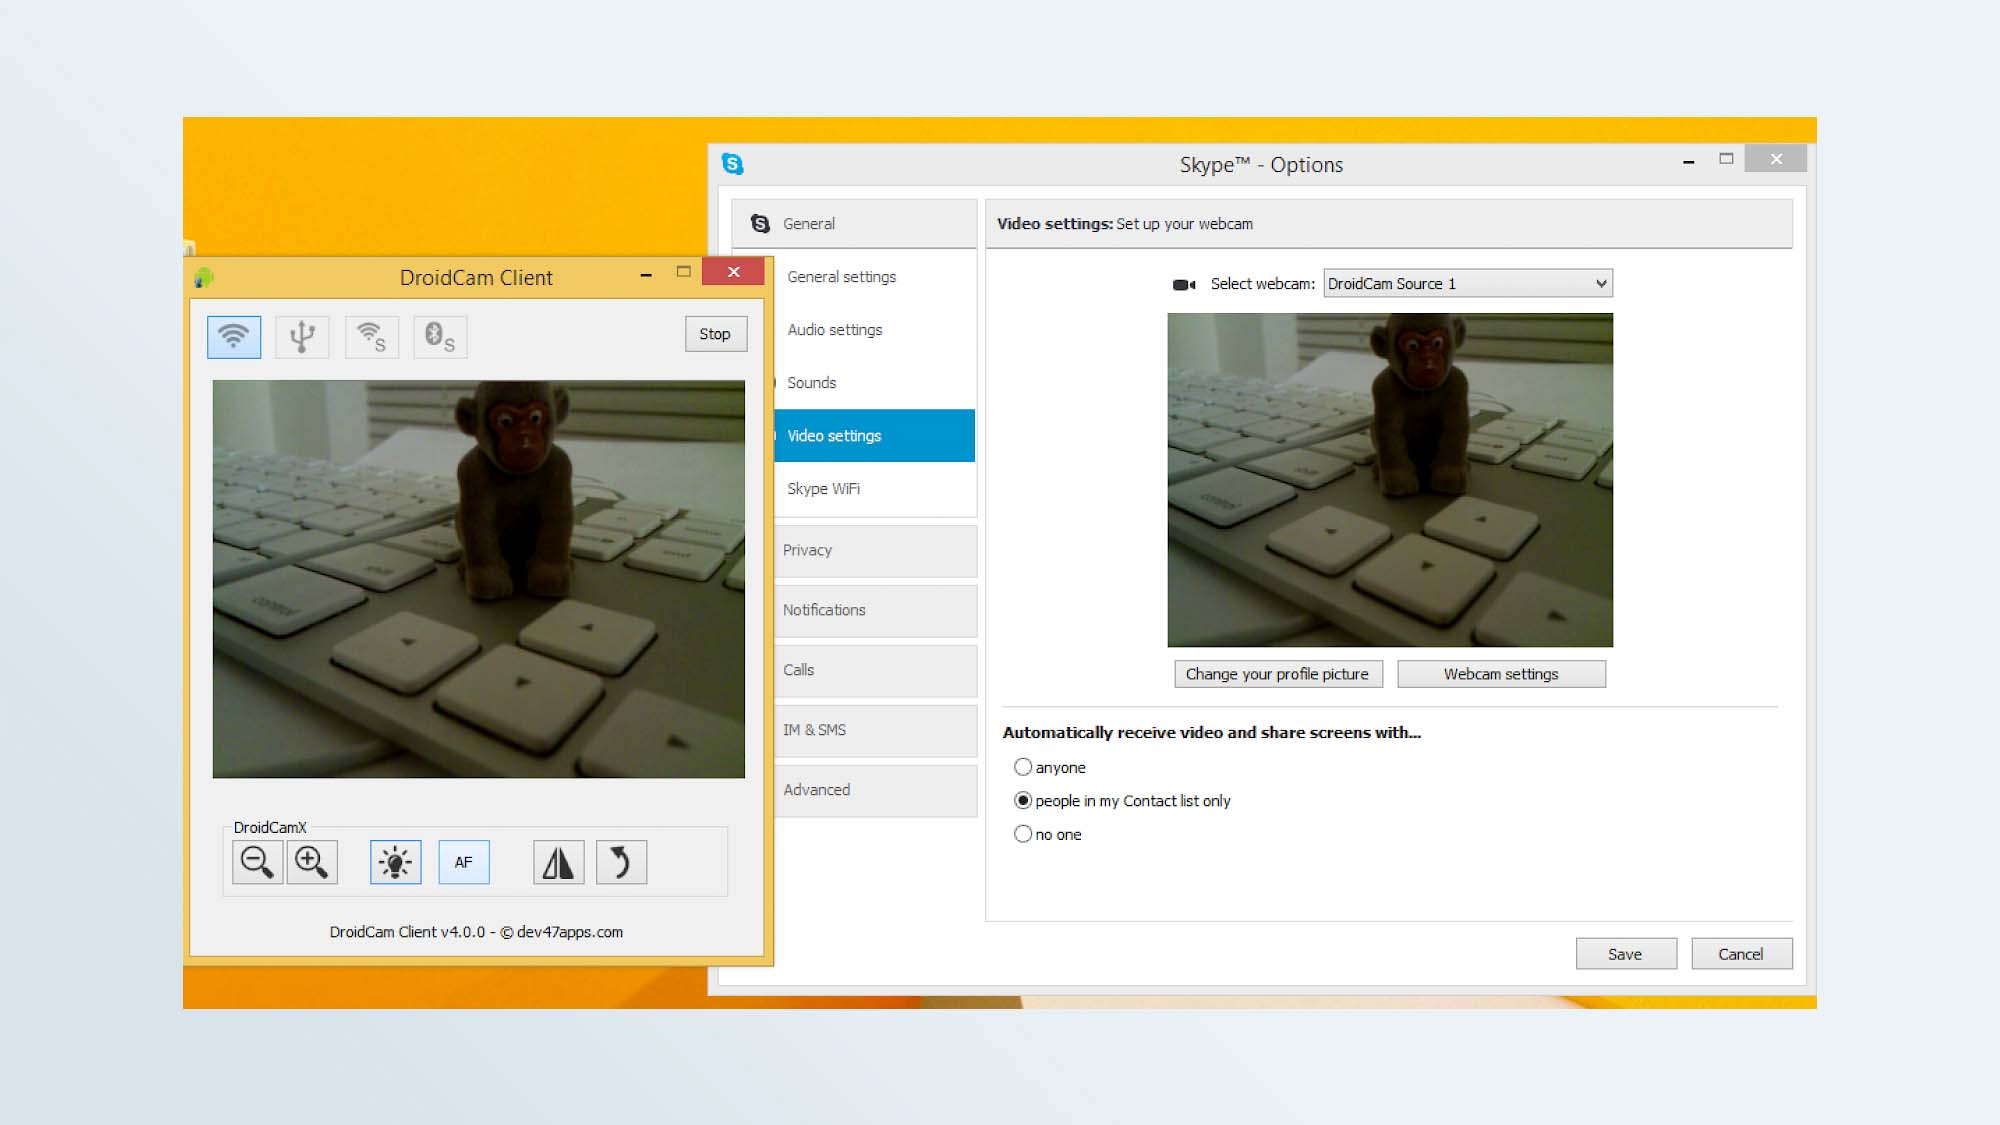Click the live camera preview thumbnail in Skype

click(1389, 479)
